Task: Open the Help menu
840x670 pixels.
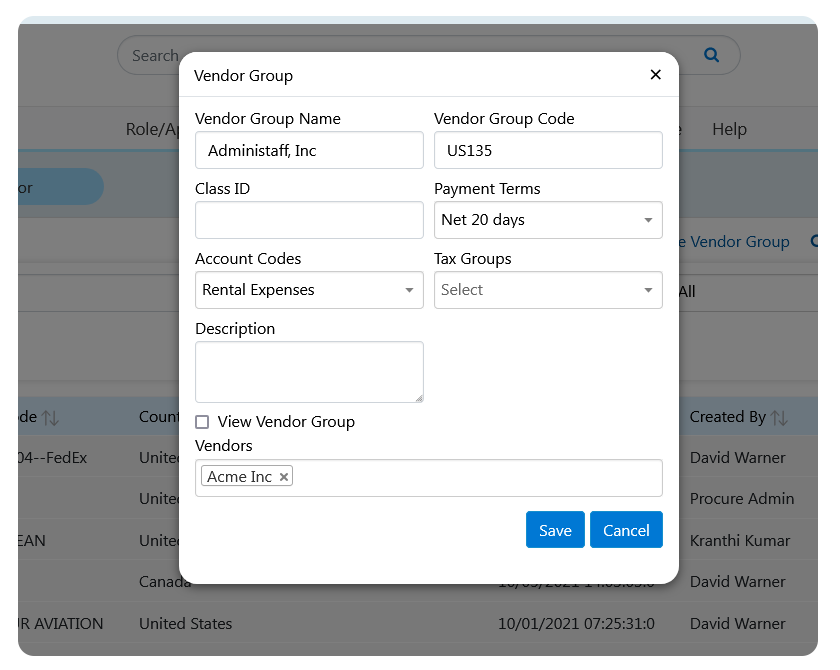Action: coord(729,129)
